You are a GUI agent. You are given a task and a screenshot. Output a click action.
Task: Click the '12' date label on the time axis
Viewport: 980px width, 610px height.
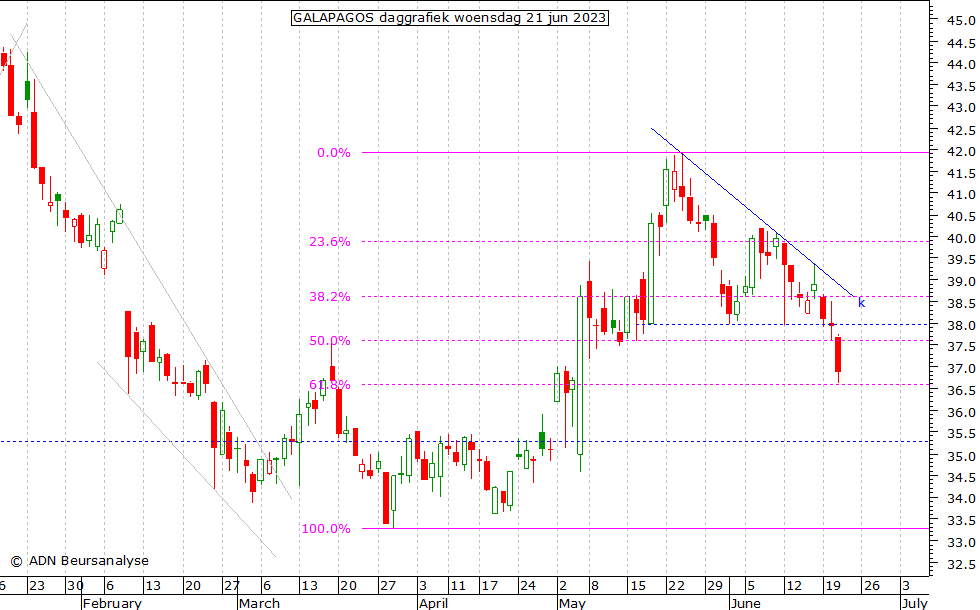794,586
